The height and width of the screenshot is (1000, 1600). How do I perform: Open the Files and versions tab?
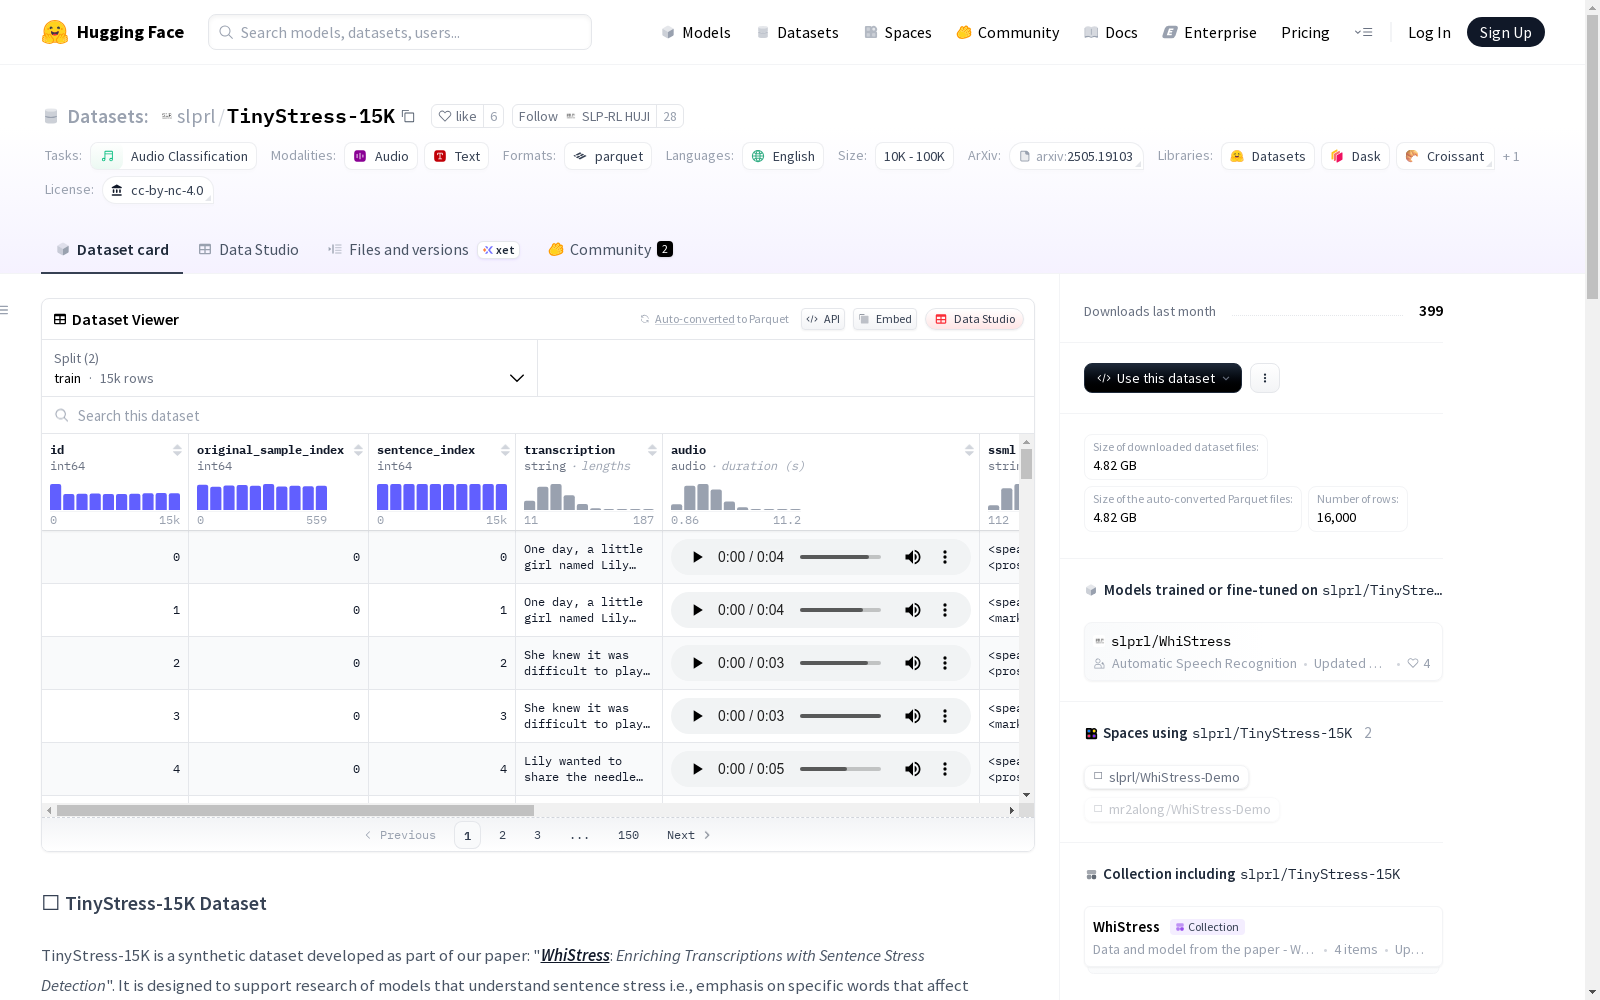[x=423, y=250]
